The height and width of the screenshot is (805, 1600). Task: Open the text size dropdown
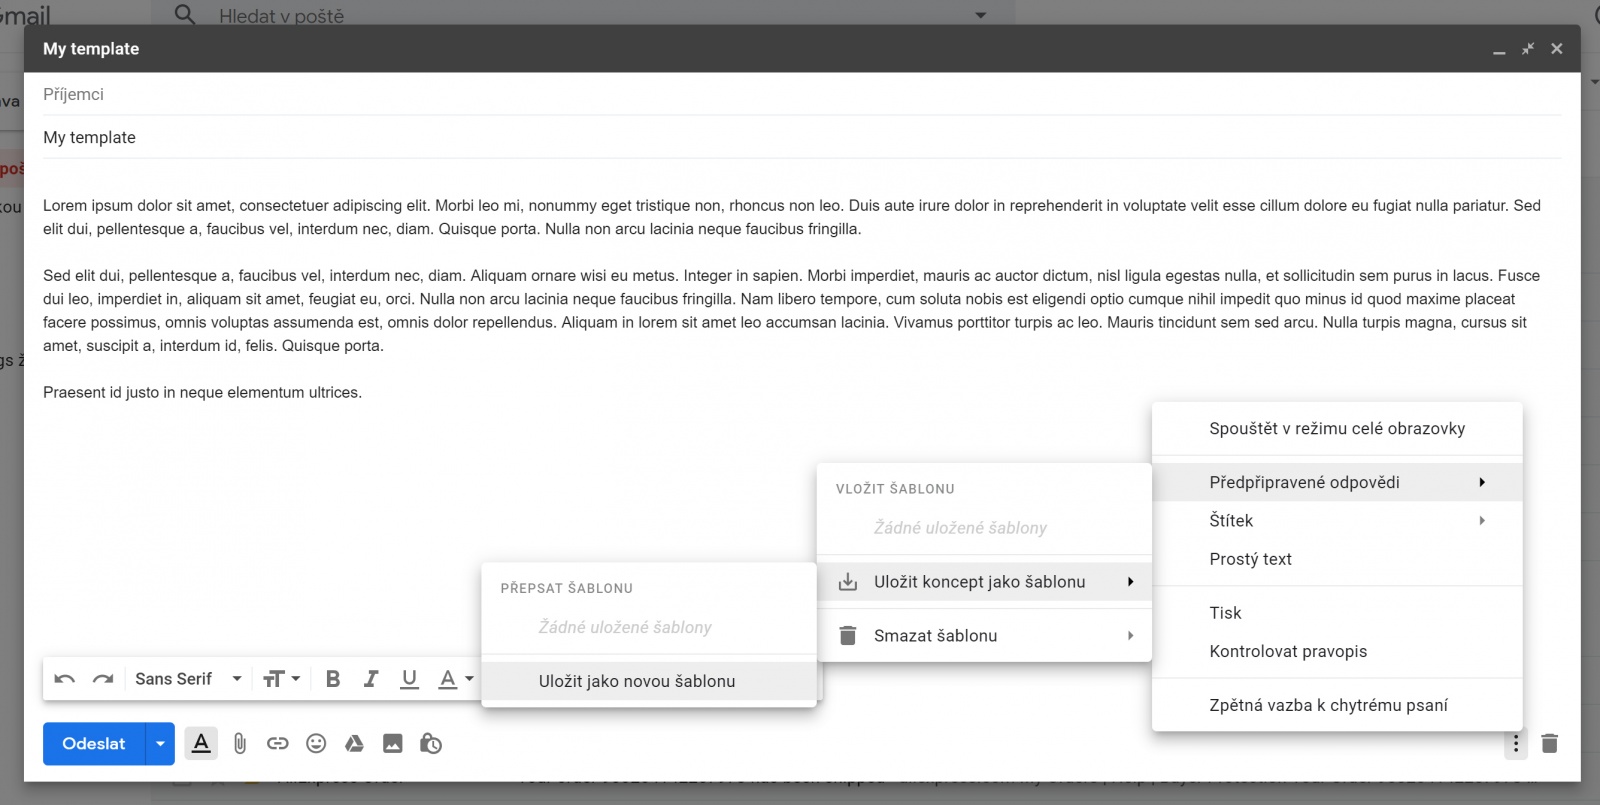coord(282,679)
